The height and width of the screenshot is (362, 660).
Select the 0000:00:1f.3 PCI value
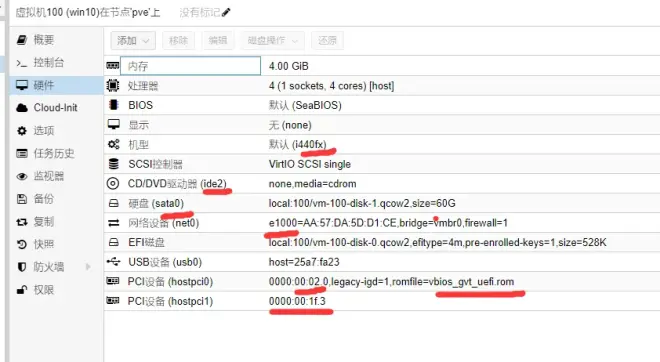pos(297,301)
